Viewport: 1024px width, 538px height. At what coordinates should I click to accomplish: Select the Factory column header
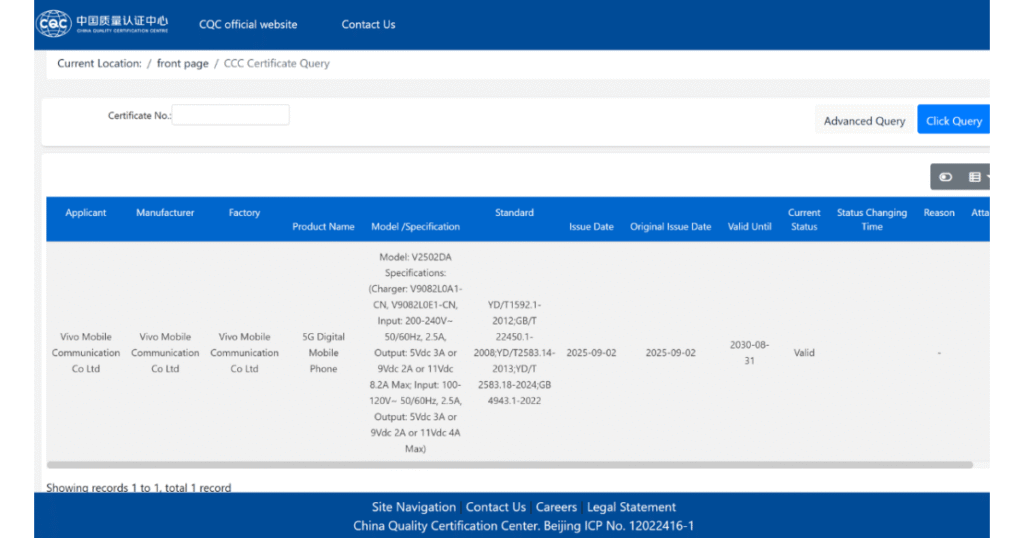click(x=244, y=213)
